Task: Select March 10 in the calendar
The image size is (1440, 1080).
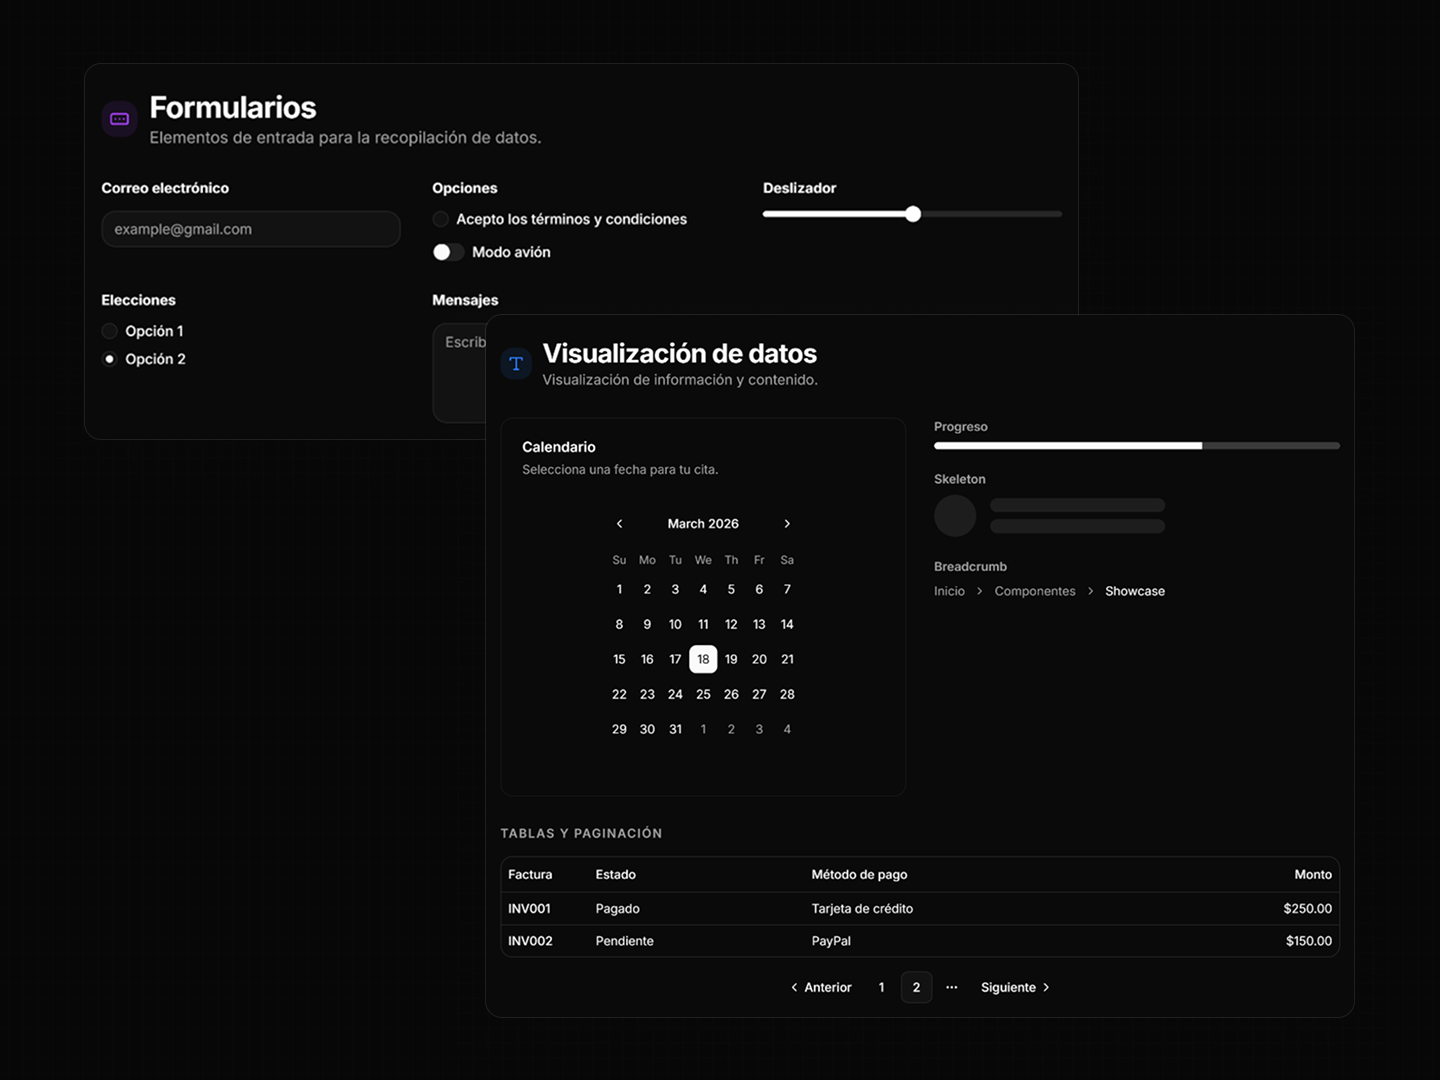Action: point(675,624)
